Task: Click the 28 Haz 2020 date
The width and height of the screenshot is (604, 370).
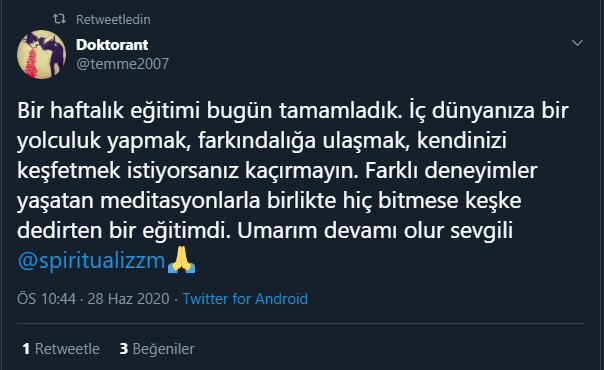Action: point(128,299)
